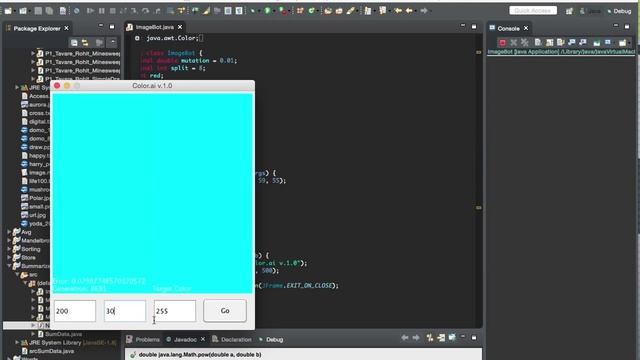Viewport: 640px width, 360px height.
Task: Toggle Show Console on standard output change
Action: point(571,42)
